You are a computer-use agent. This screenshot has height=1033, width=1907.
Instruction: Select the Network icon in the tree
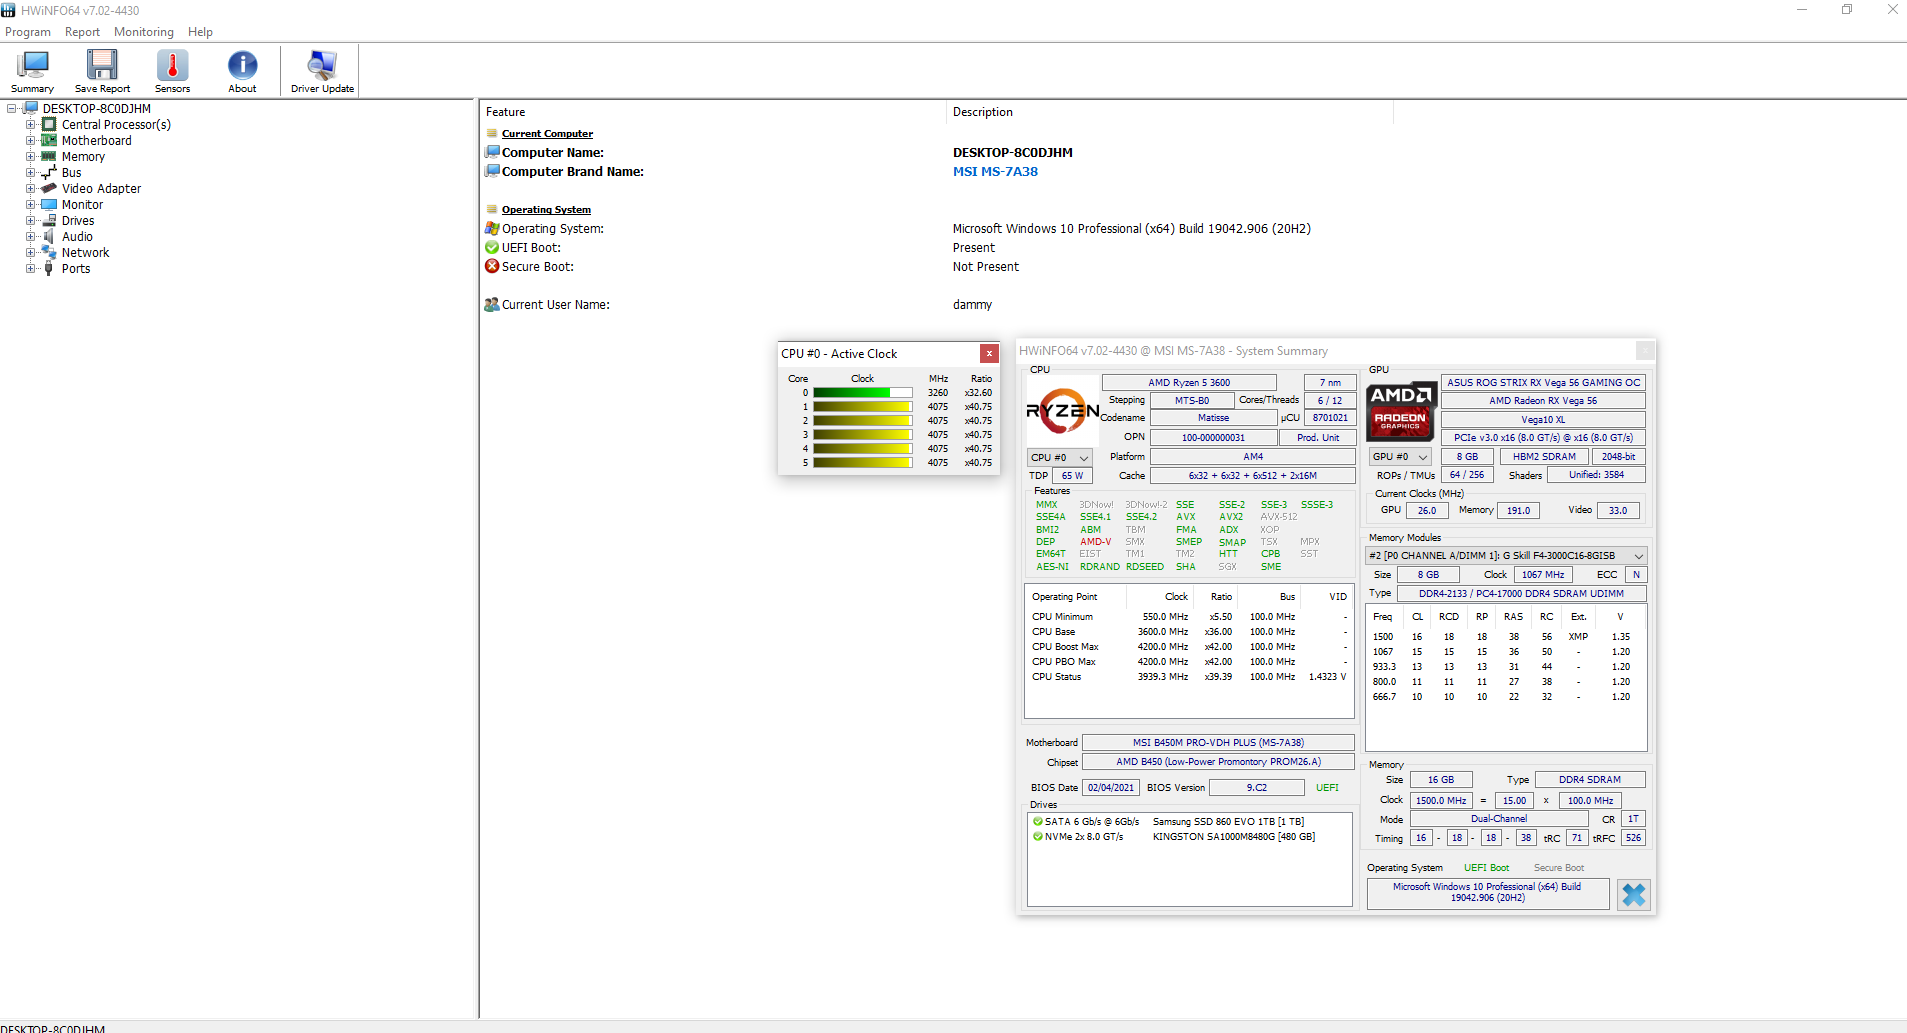tap(48, 253)
